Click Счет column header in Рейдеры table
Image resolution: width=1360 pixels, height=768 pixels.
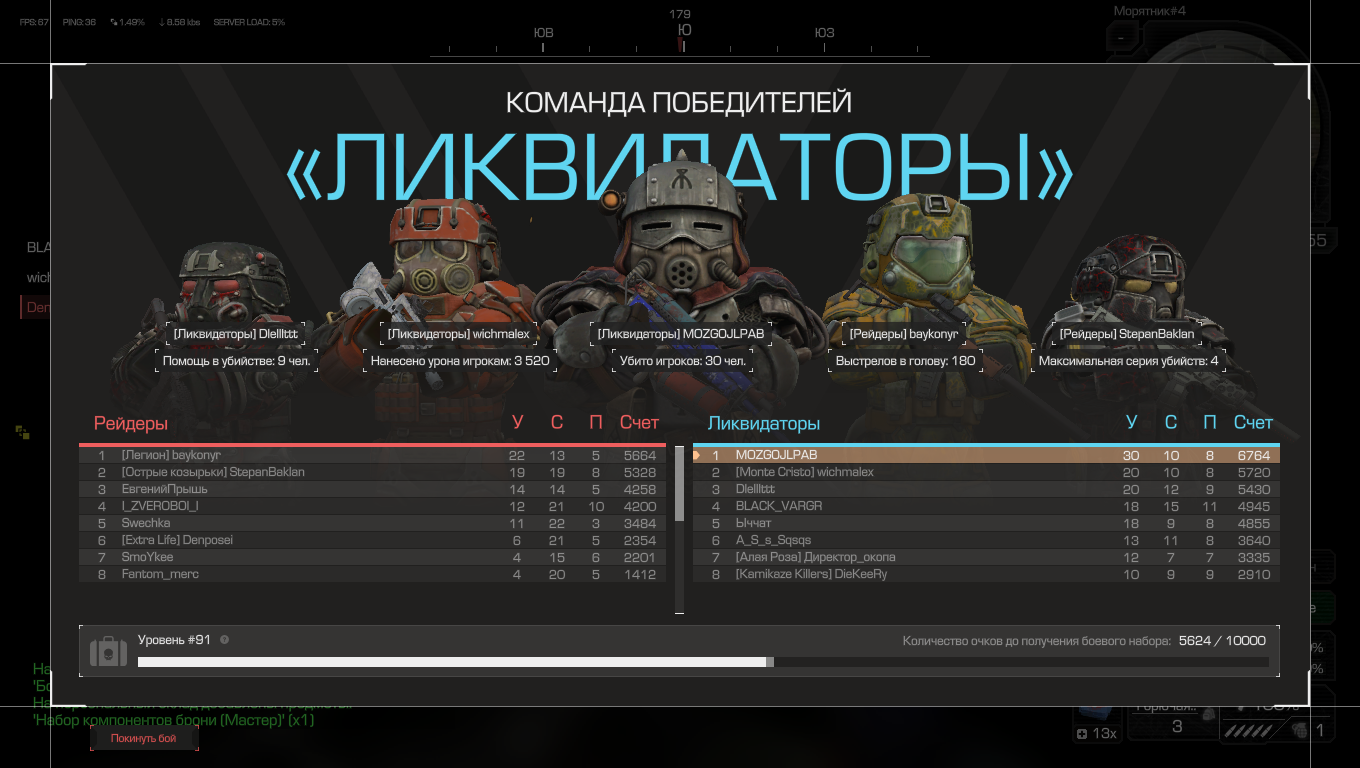click(639, 422)
